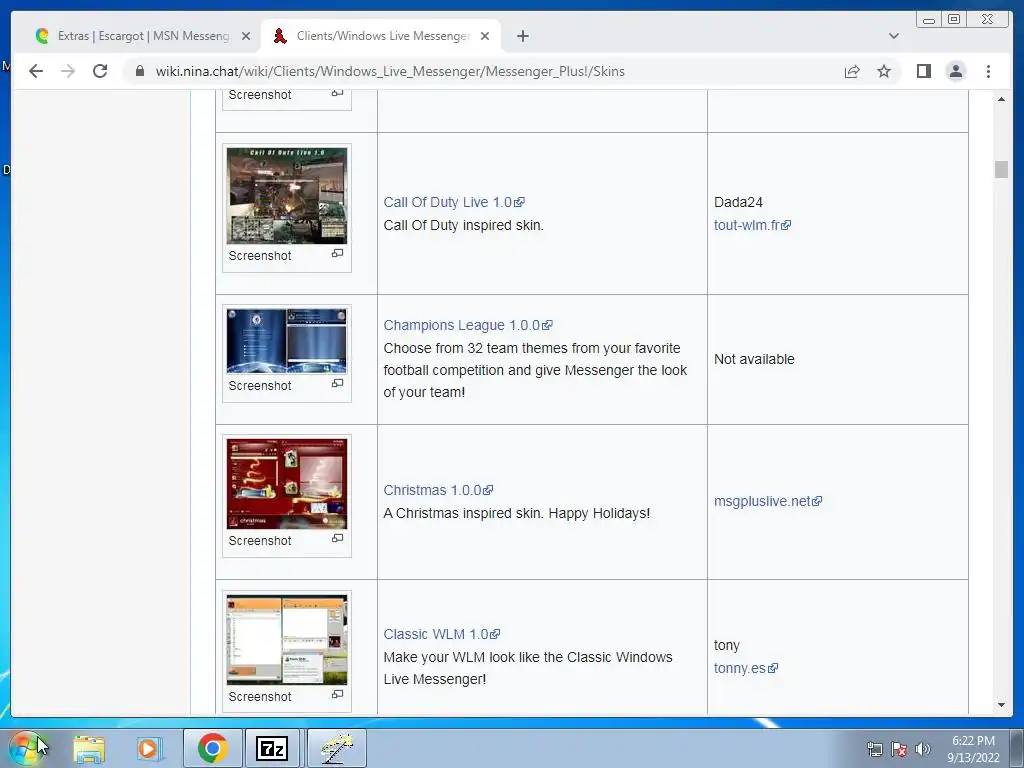
Task: Open the Windows Start menu
Action: click(26, 748)
